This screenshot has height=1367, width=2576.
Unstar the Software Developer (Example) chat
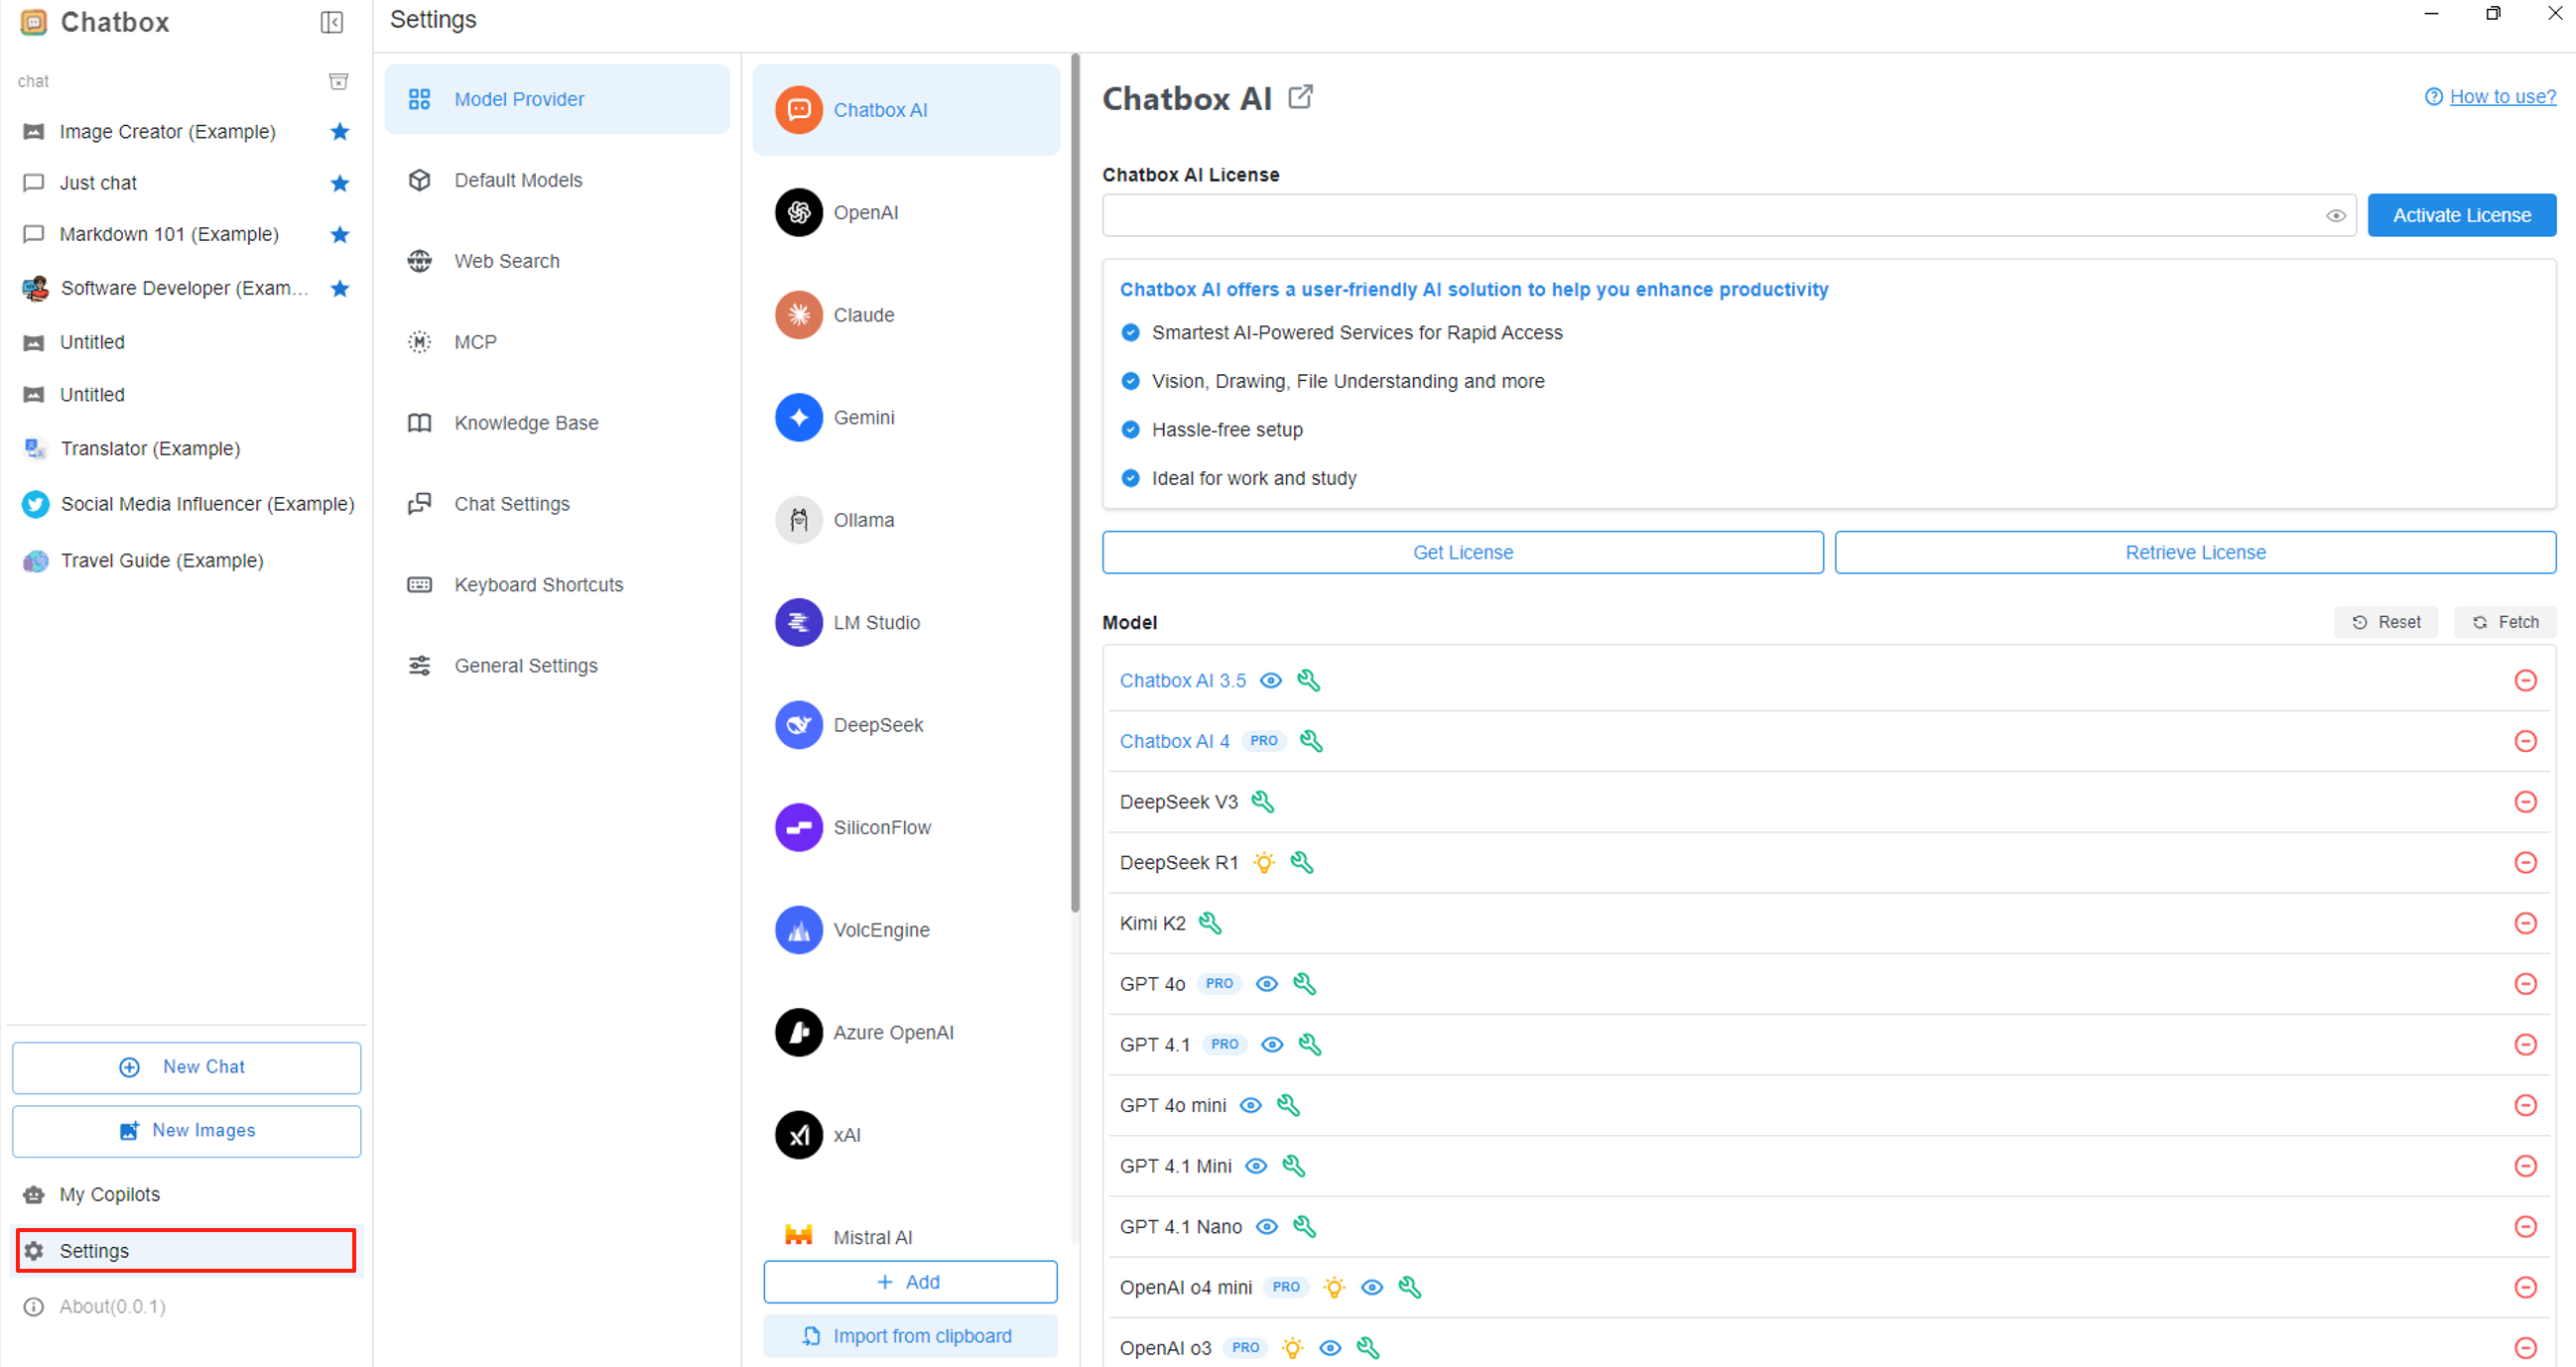[340, 288]
